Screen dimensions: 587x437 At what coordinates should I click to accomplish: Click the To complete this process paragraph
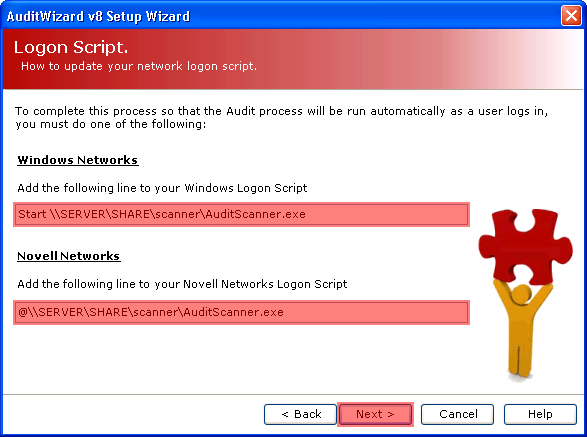pyautogui.click(x=282, y=118)
